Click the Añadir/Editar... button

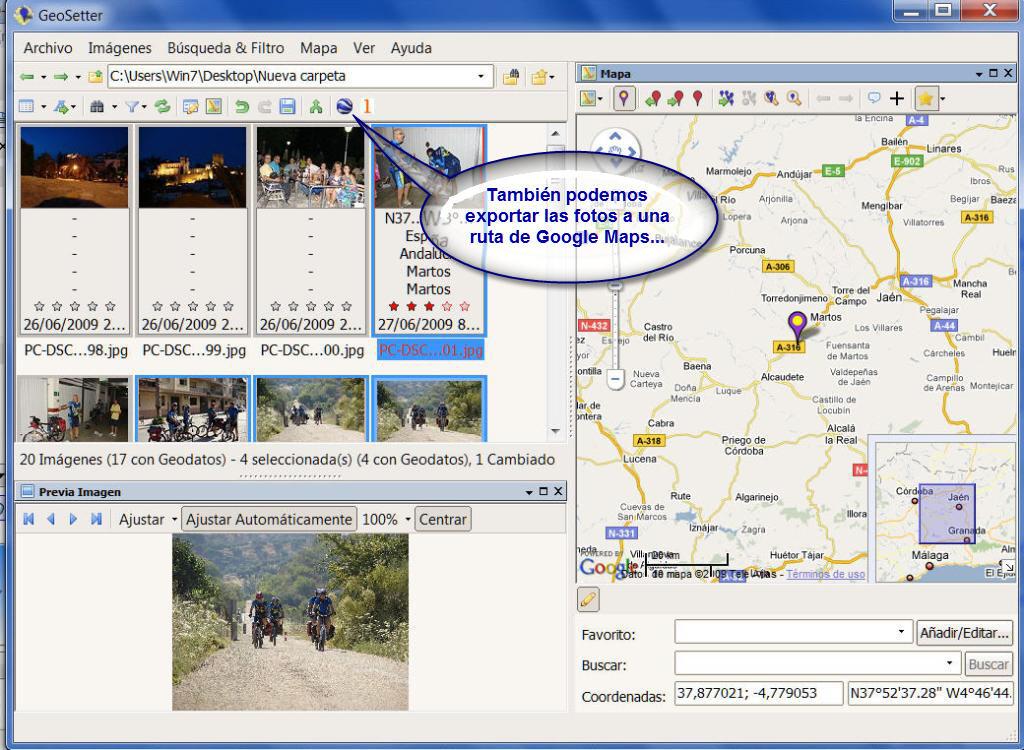965,632
